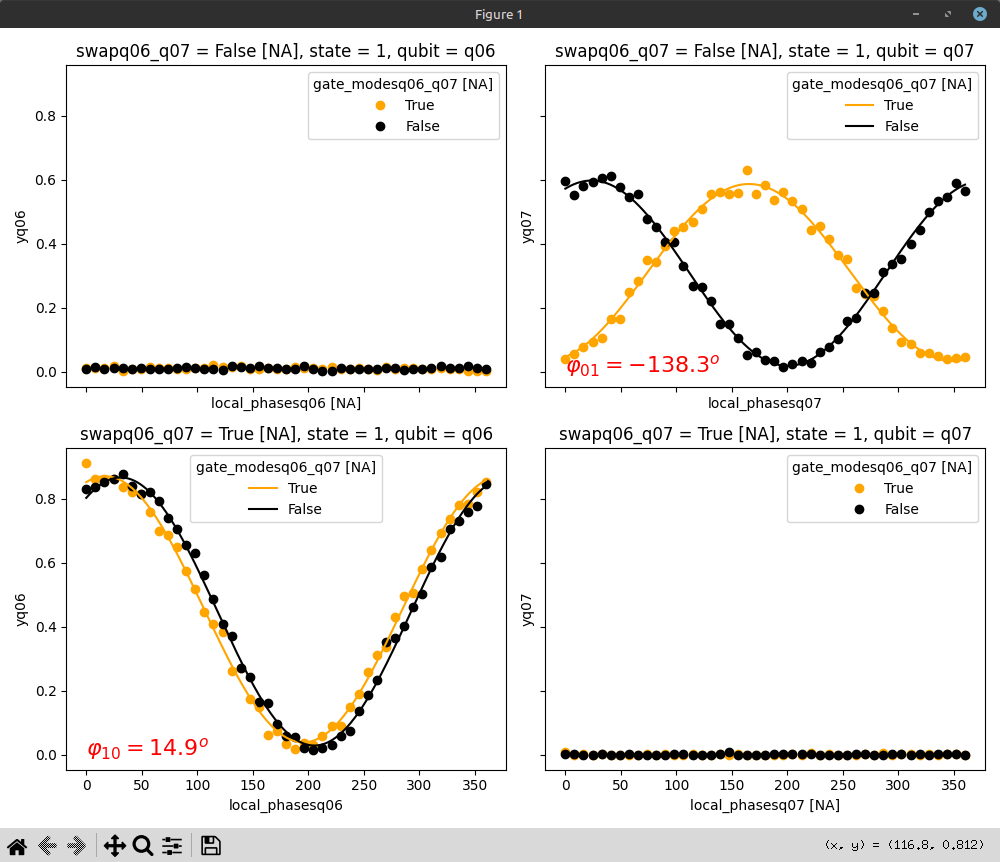The width and height of the screenshot is (1000, 862).
Task: Click the Home reset view icon
Action: [17, 846]
